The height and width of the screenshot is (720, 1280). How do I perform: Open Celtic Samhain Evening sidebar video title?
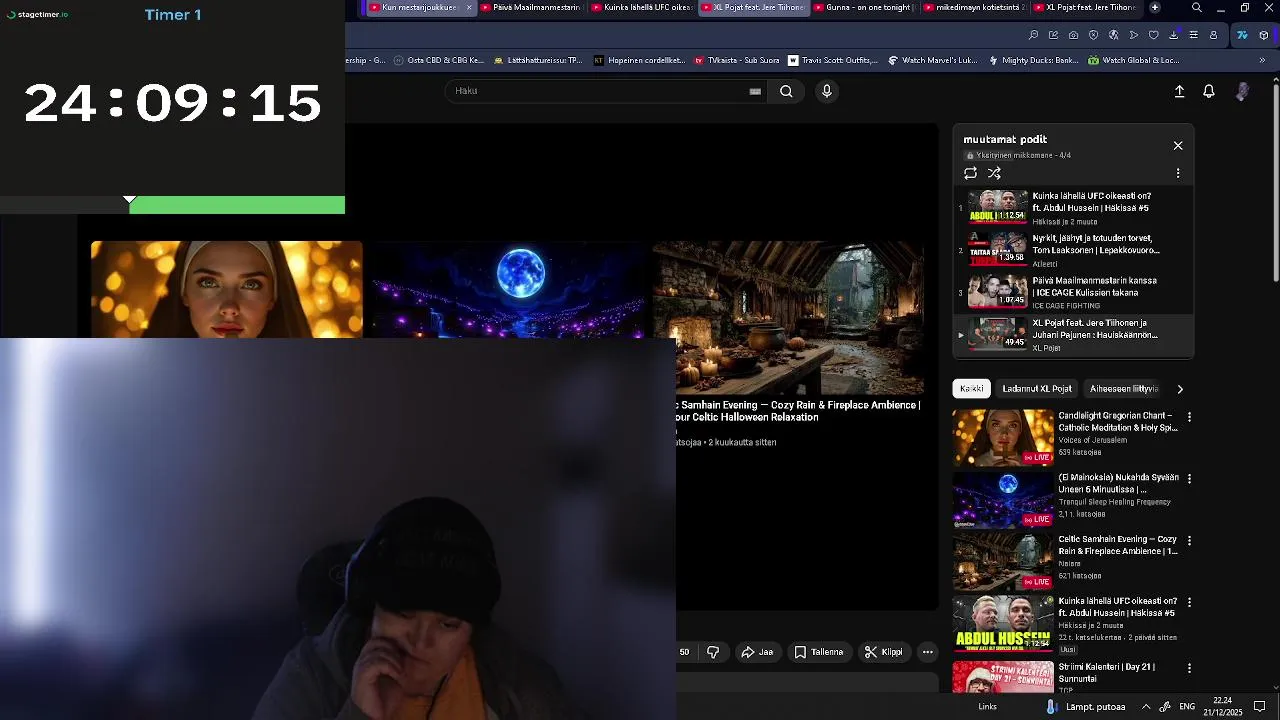1118,545
